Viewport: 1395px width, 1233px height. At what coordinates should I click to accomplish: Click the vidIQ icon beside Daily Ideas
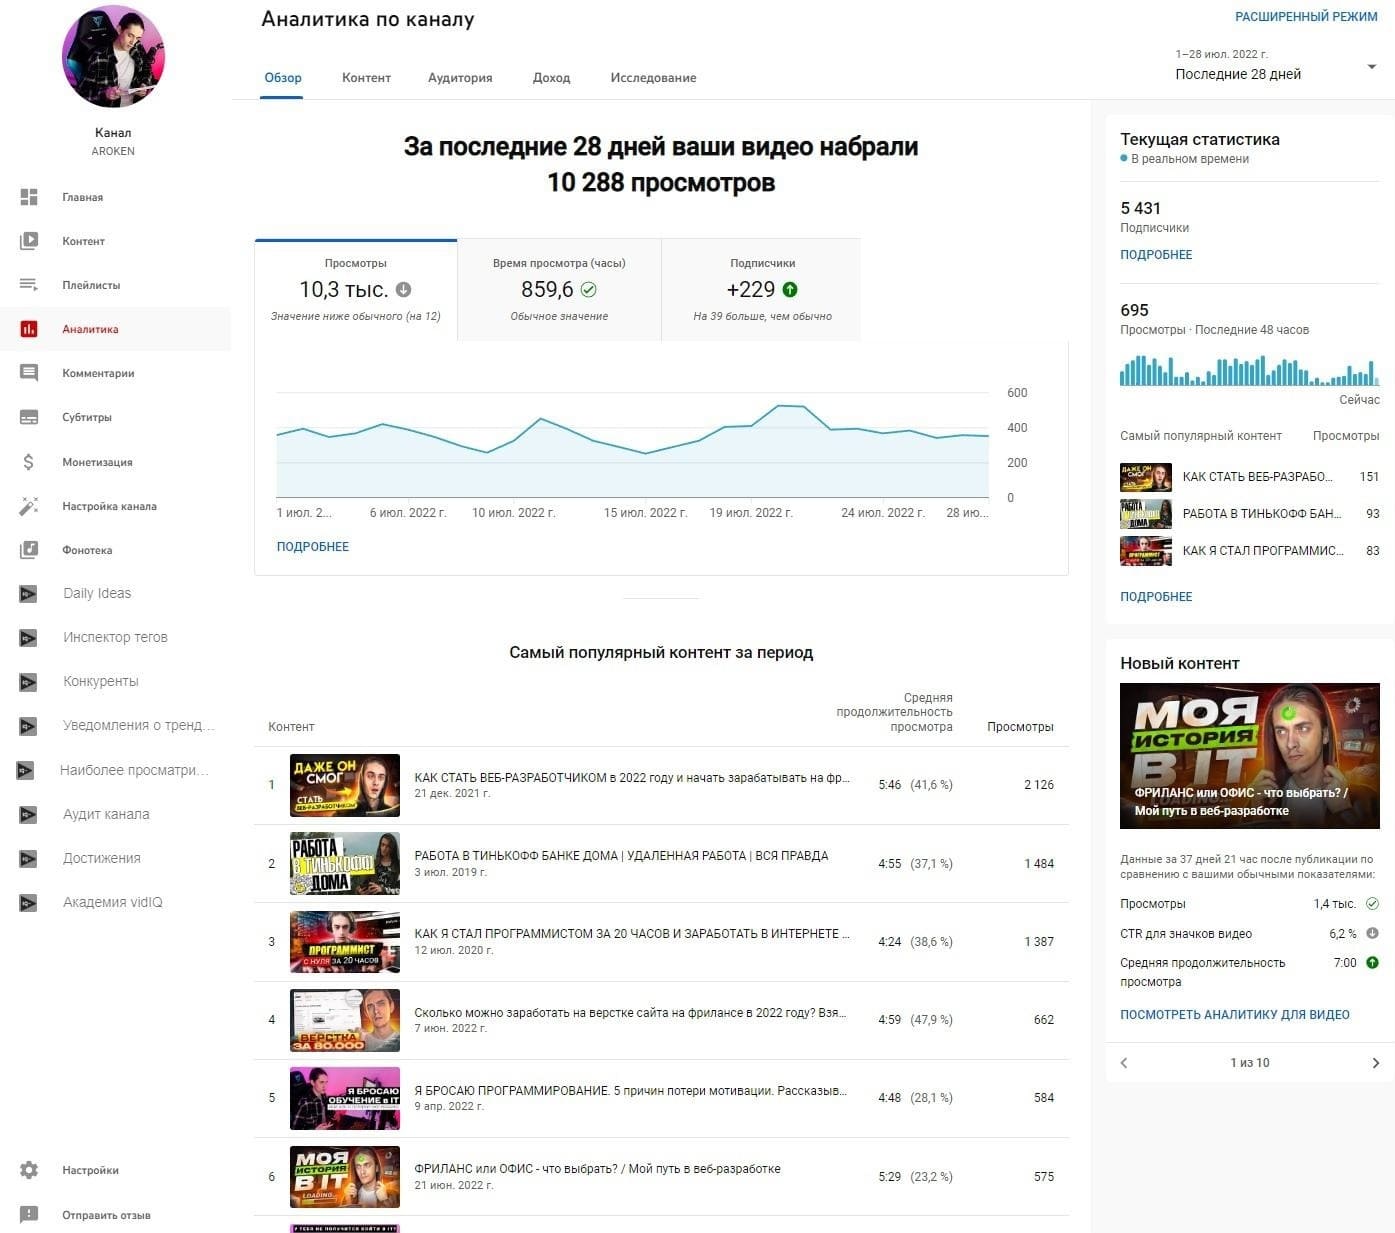(x=28, y=594)
